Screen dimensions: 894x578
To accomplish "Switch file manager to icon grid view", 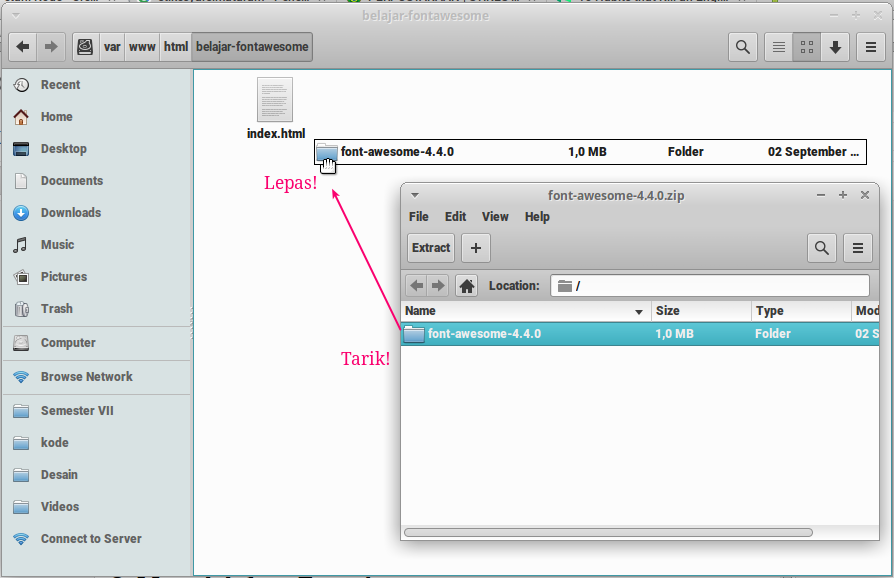I will coord(807,47).
